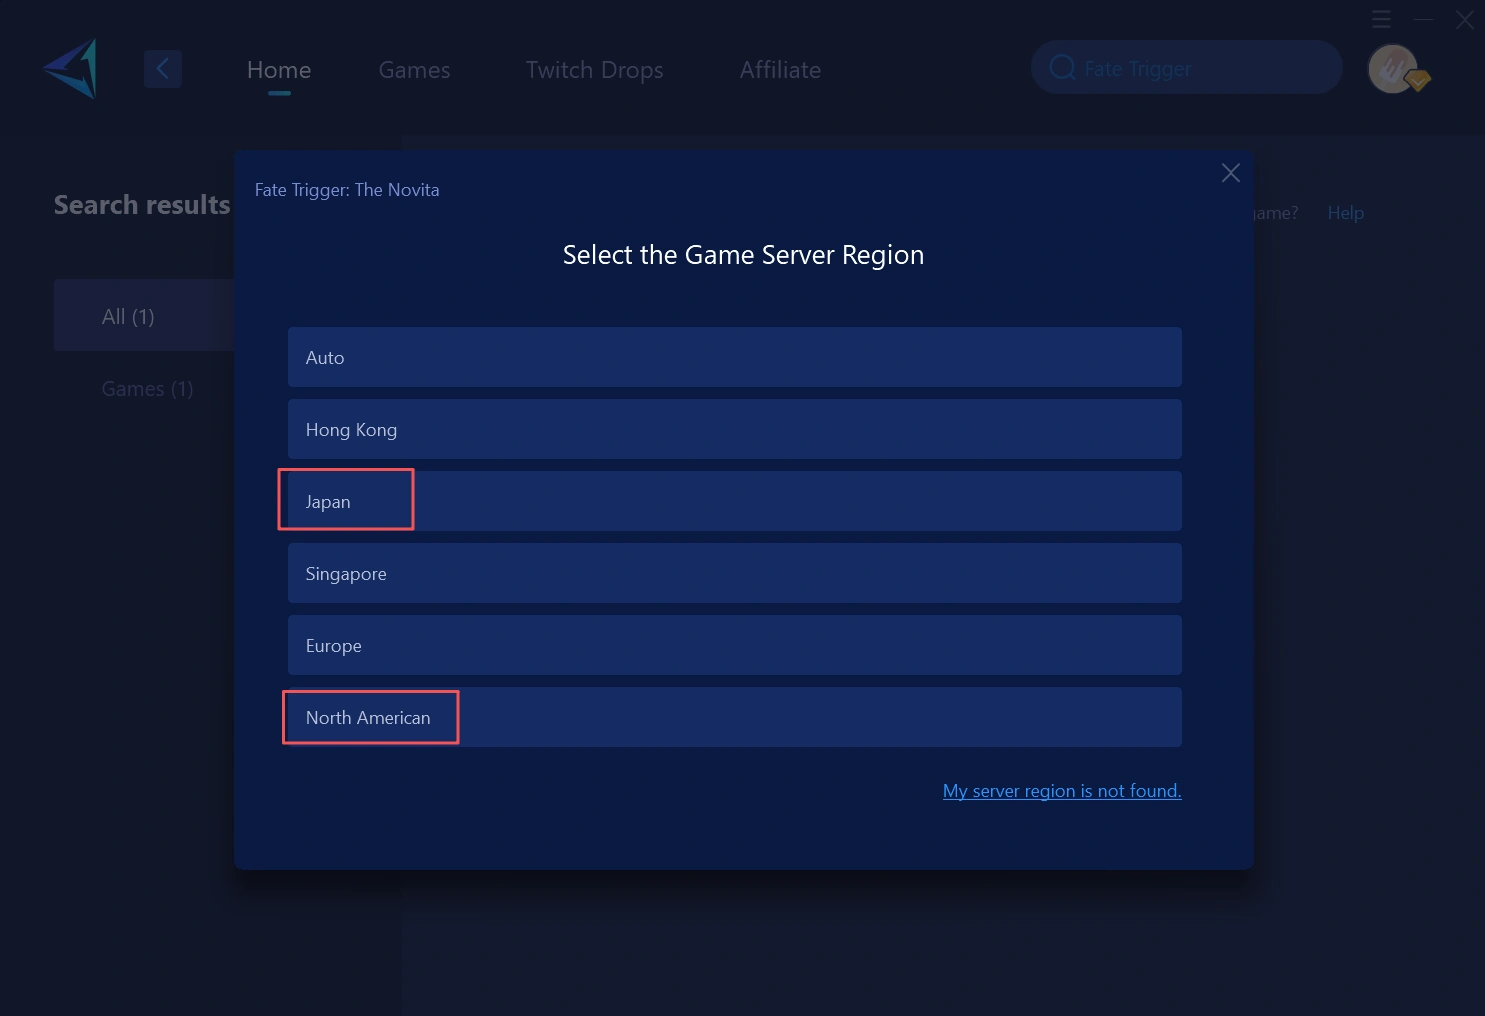Click the search magnifier icon
This screenshot has width=1485, height=1016.
point(1062,67)
